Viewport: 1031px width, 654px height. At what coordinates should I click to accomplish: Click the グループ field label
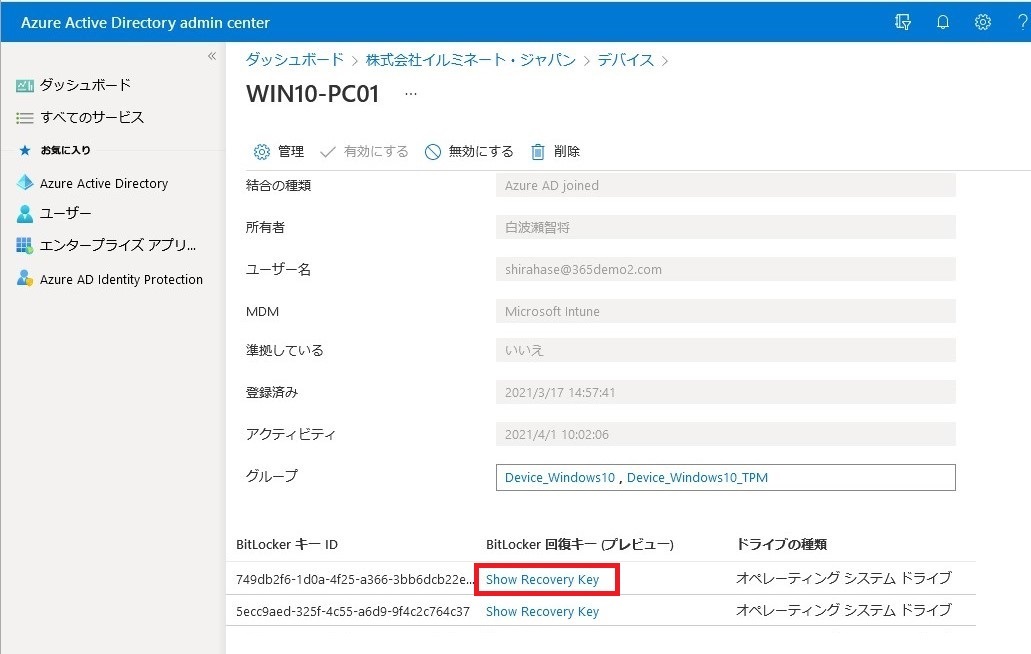click(x=272, y=476)
